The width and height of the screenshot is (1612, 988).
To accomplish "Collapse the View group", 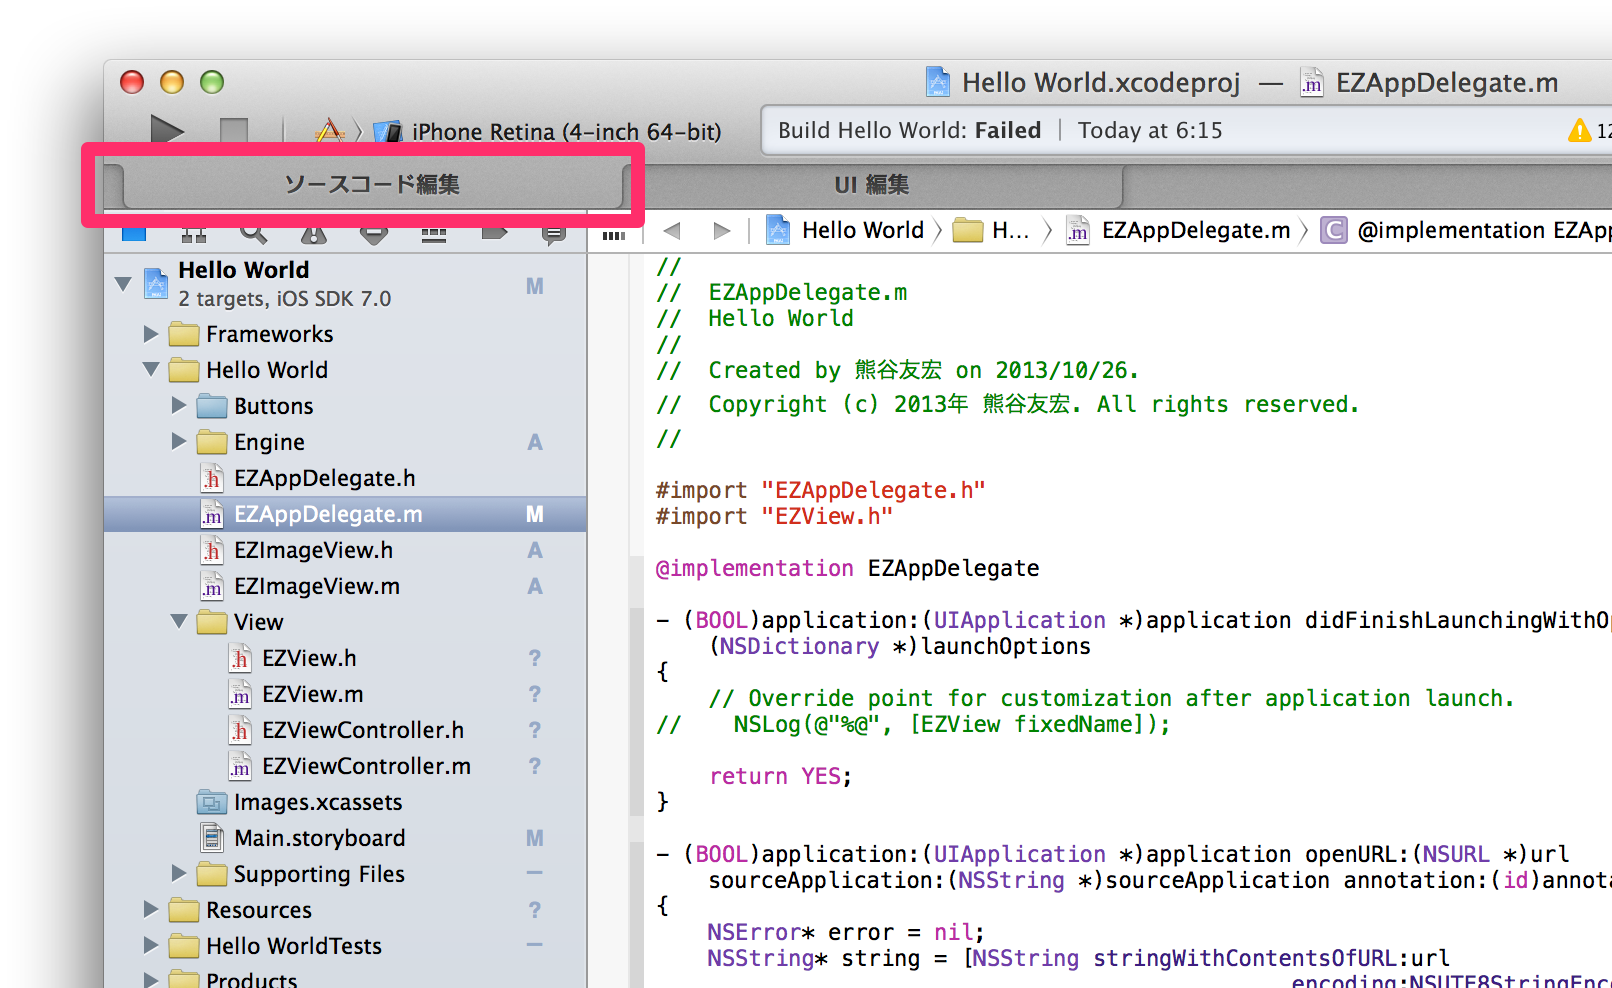I will [x=179, y=621].
